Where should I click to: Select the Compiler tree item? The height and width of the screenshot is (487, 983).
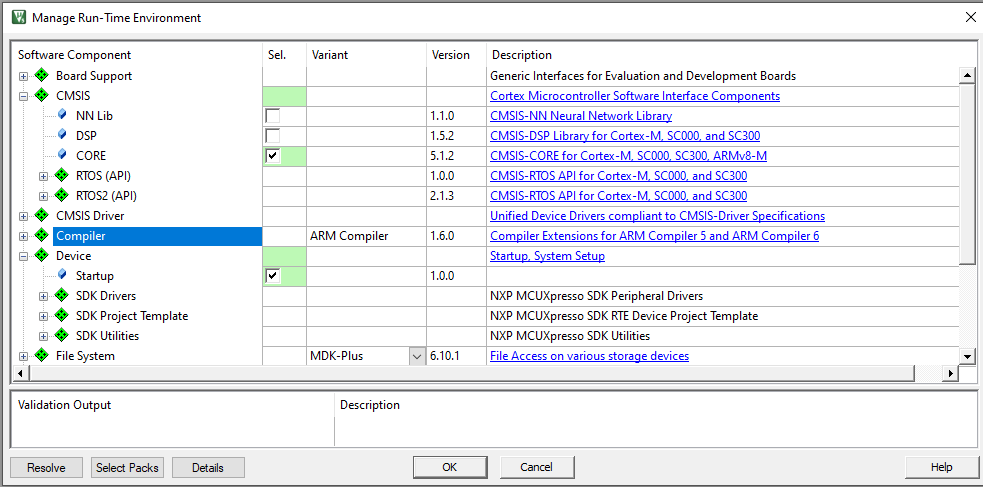click(81, 236)
